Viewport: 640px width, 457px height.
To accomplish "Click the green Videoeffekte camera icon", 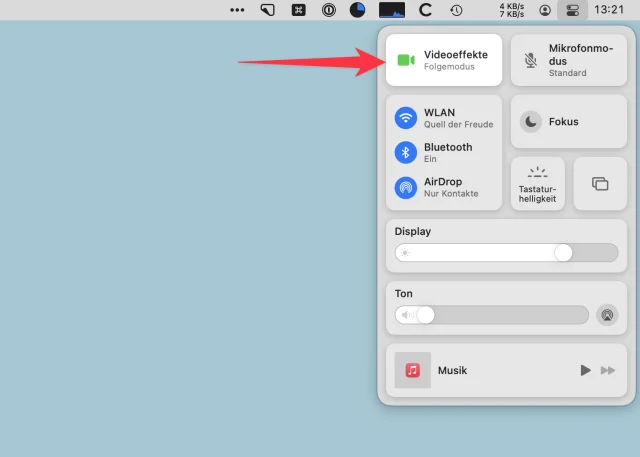I will point(405,60).
